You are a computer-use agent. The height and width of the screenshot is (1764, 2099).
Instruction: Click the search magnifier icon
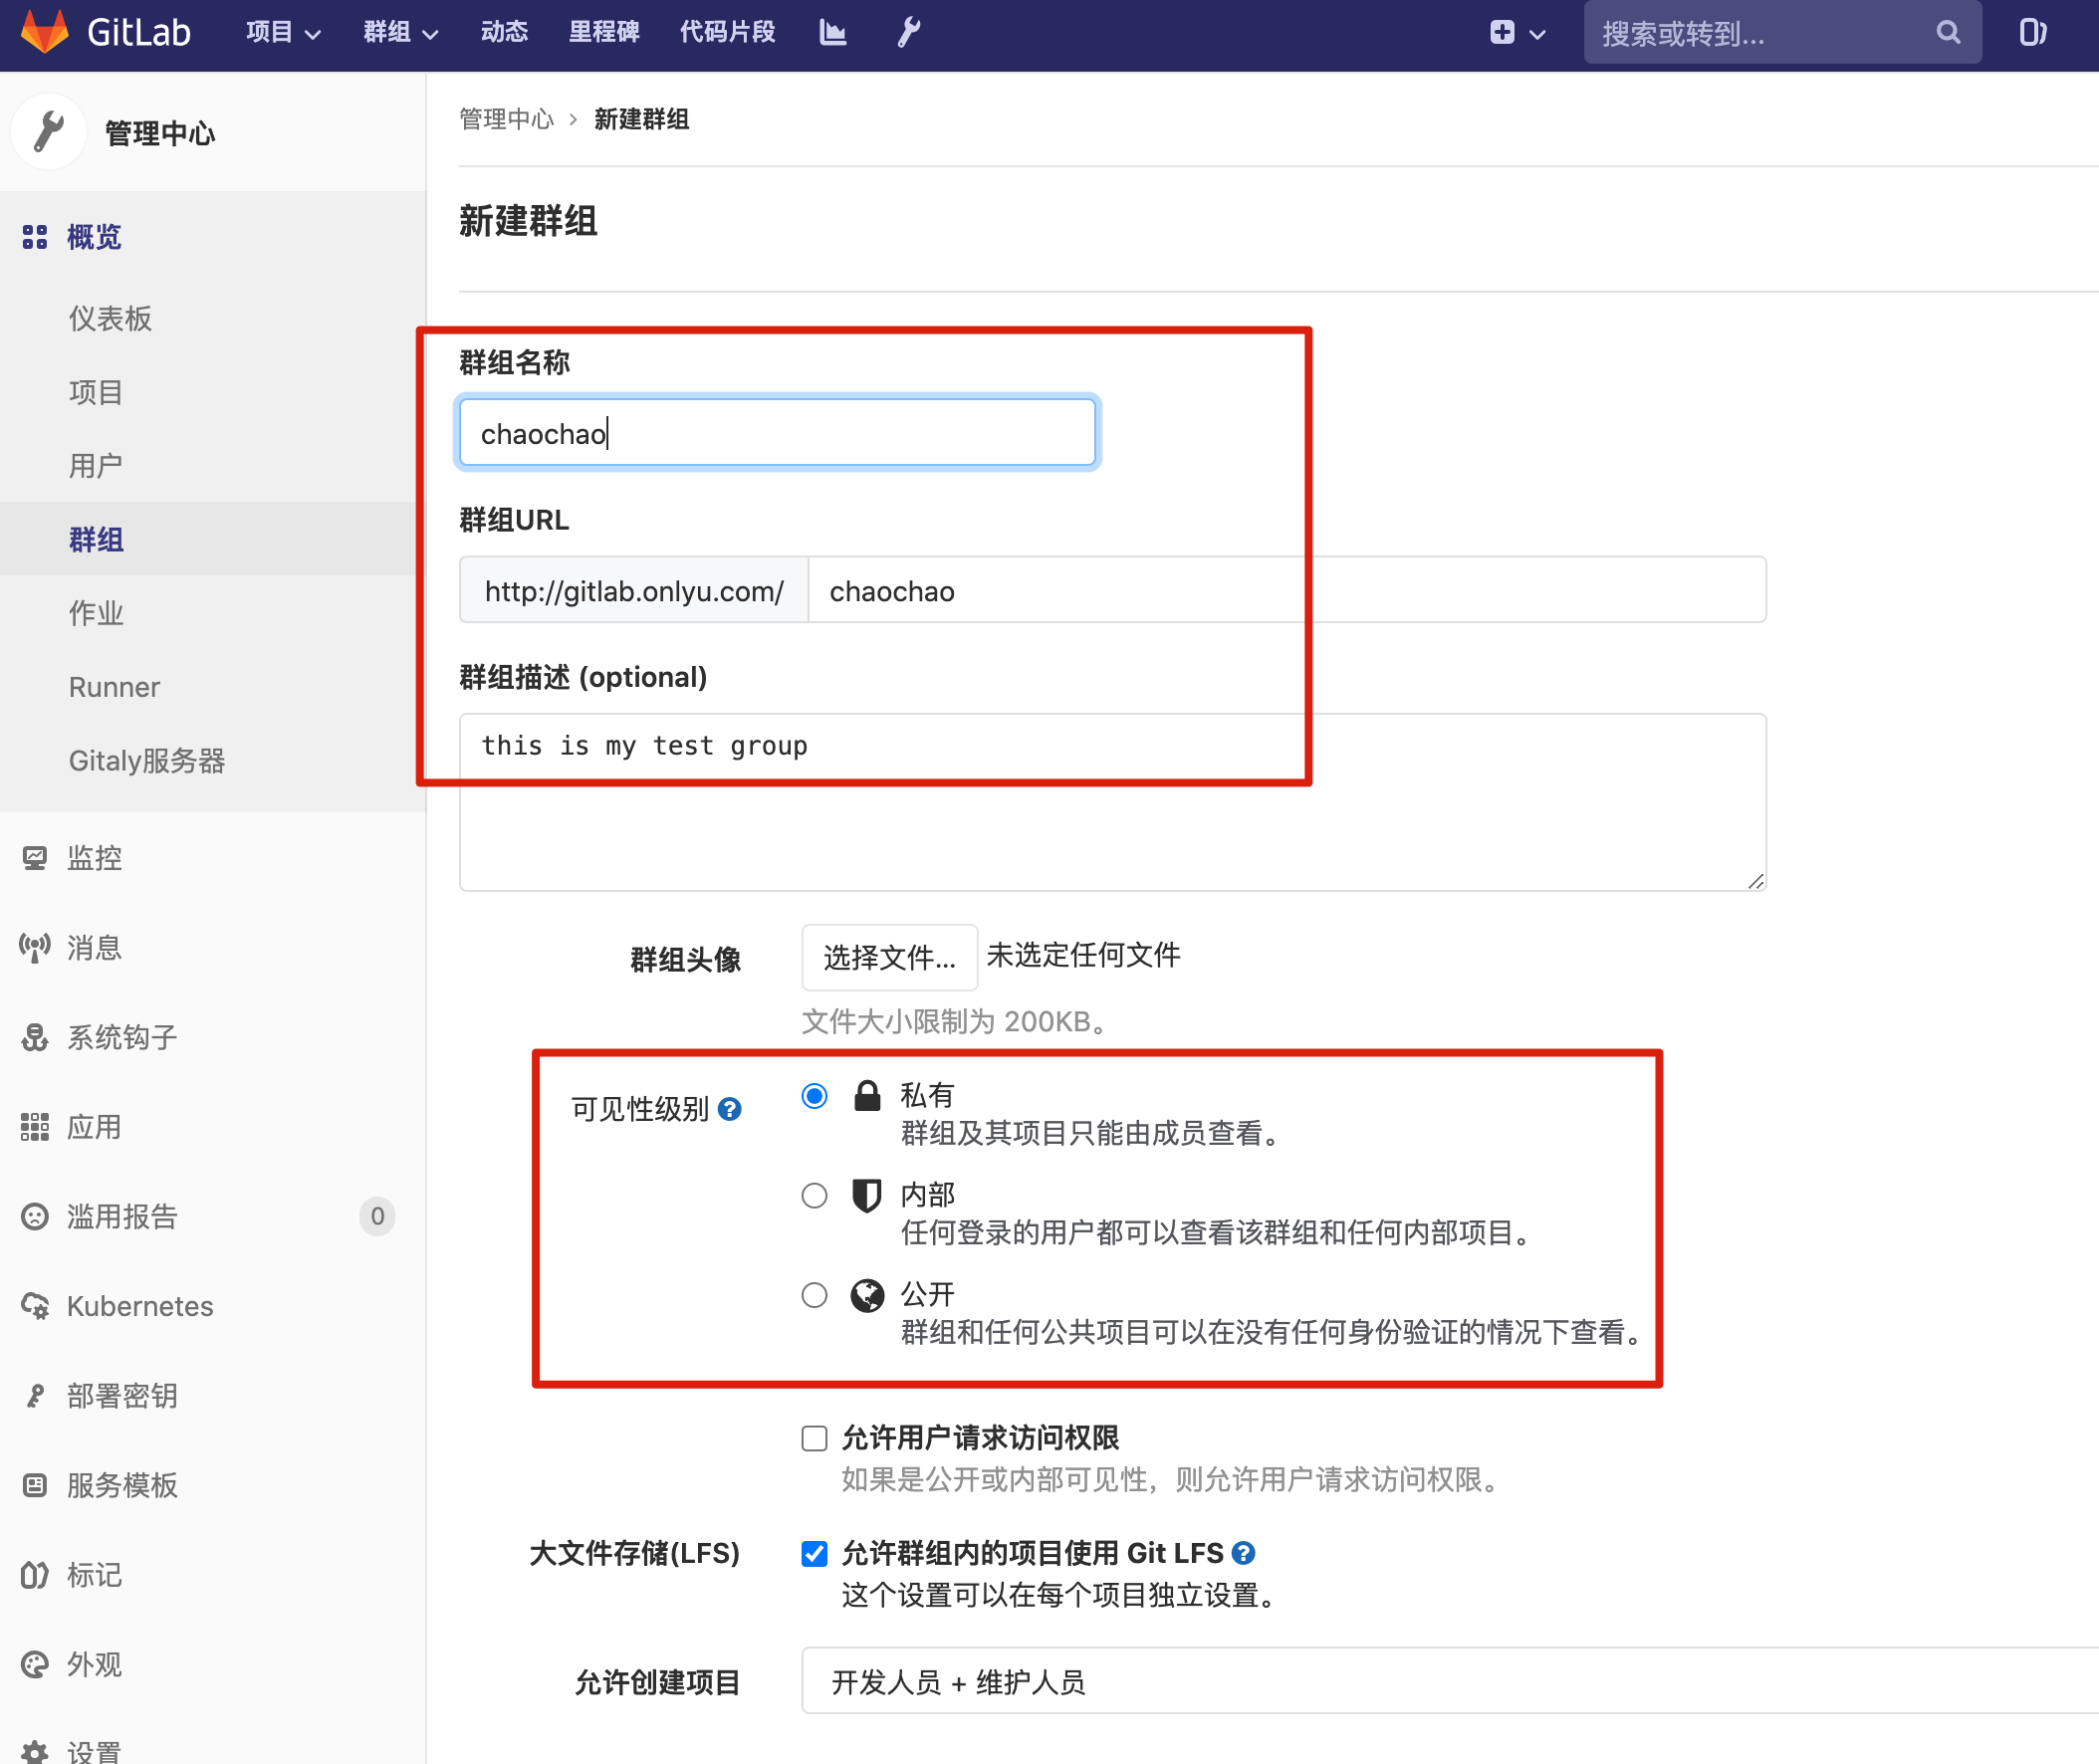click(x=1947, y=33)
